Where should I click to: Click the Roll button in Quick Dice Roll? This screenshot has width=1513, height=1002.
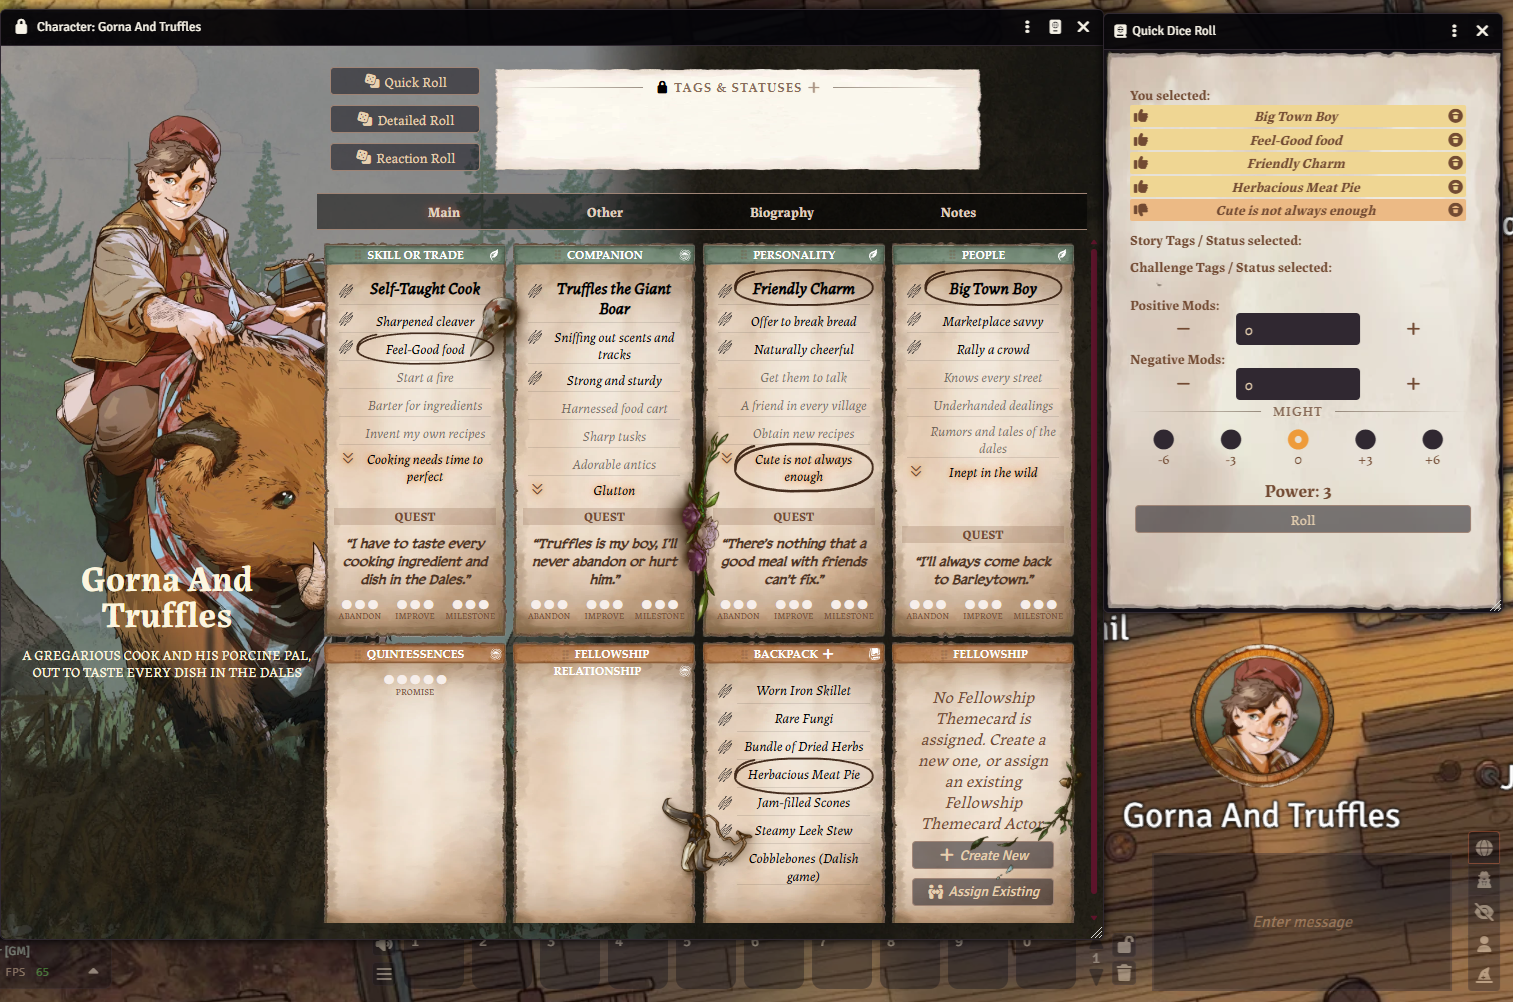click(1303, 520)
